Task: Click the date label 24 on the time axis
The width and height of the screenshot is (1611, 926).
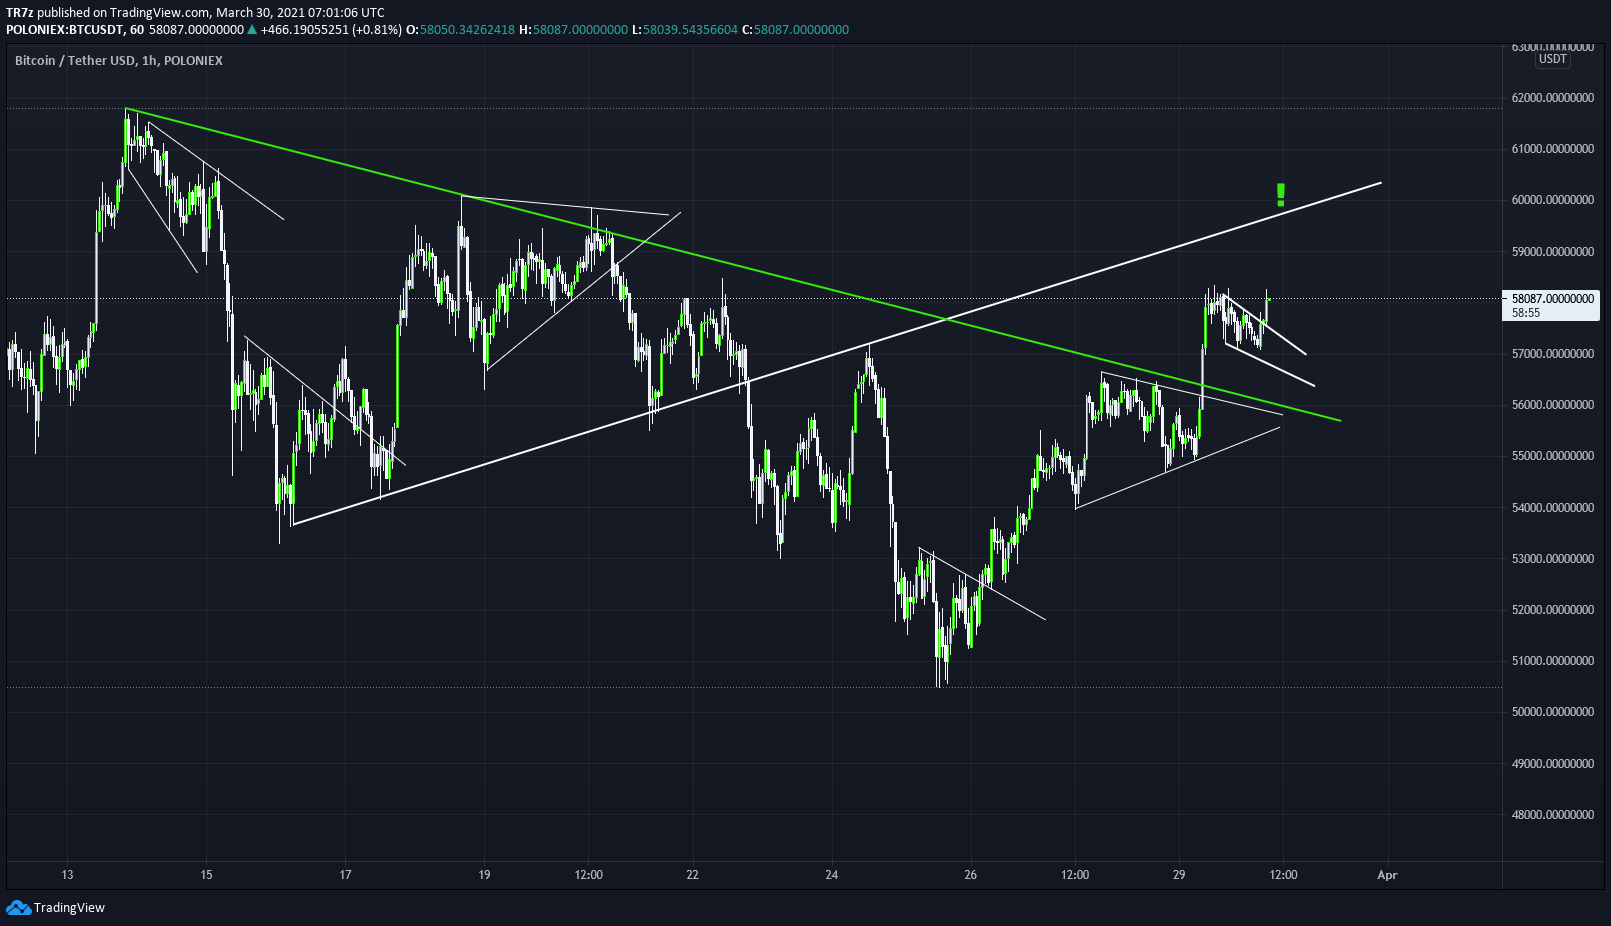Action: pos(832,875)
